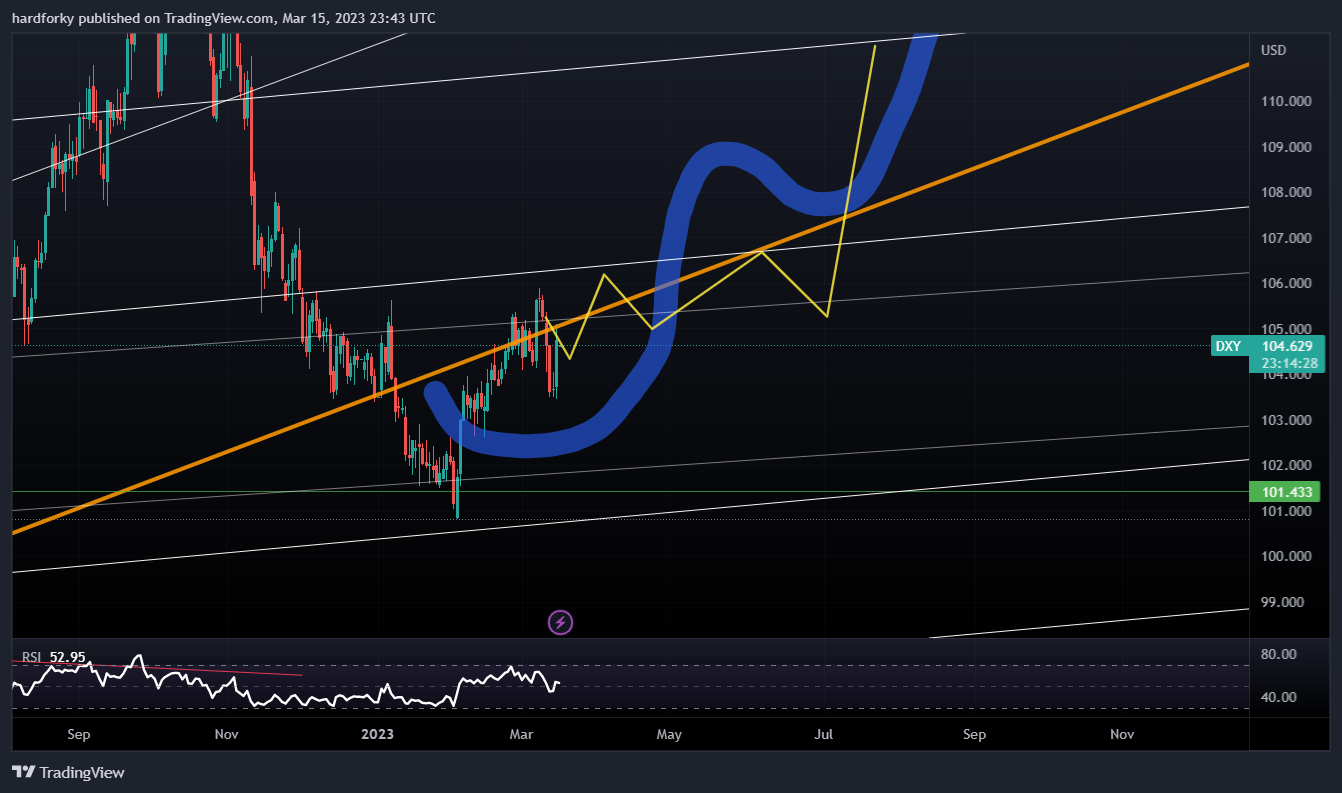Screen dimensions: 1342x793
Task: Click the May time axis label
Action: pyautogui.click(x=669, y=734)
